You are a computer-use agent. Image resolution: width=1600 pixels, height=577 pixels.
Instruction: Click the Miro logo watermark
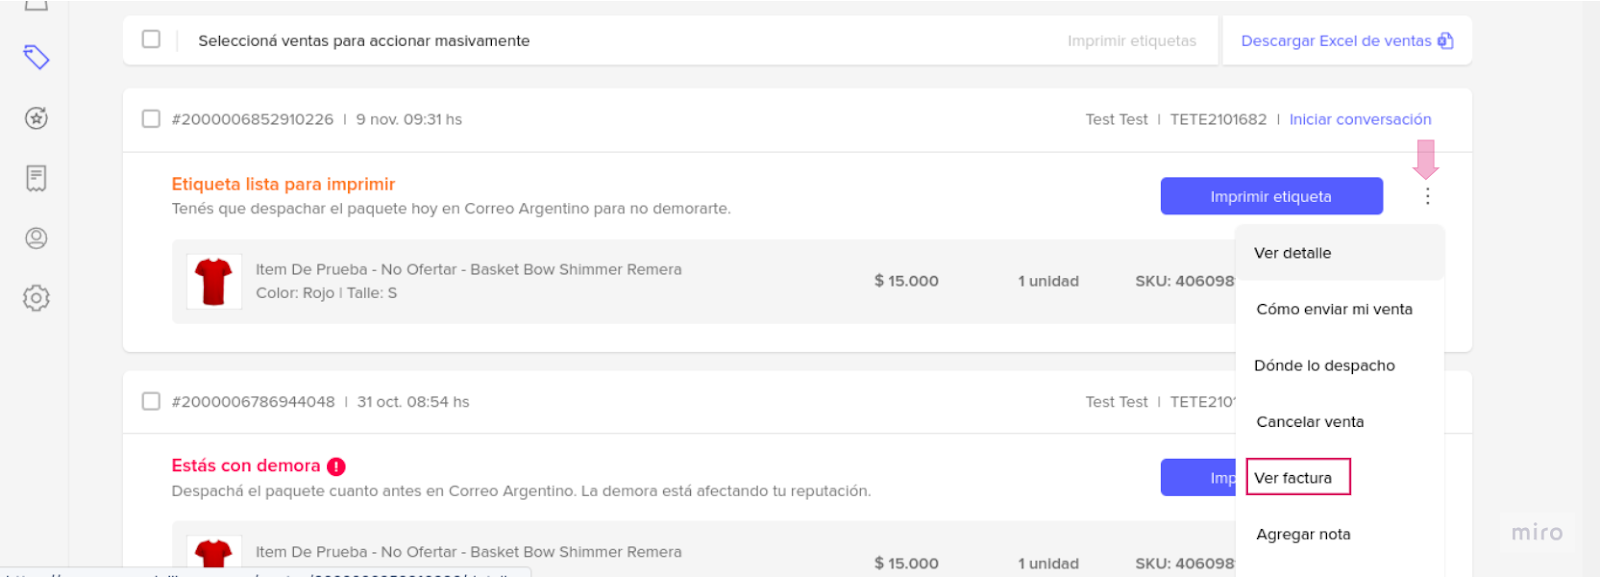[x=1536, y=533]
